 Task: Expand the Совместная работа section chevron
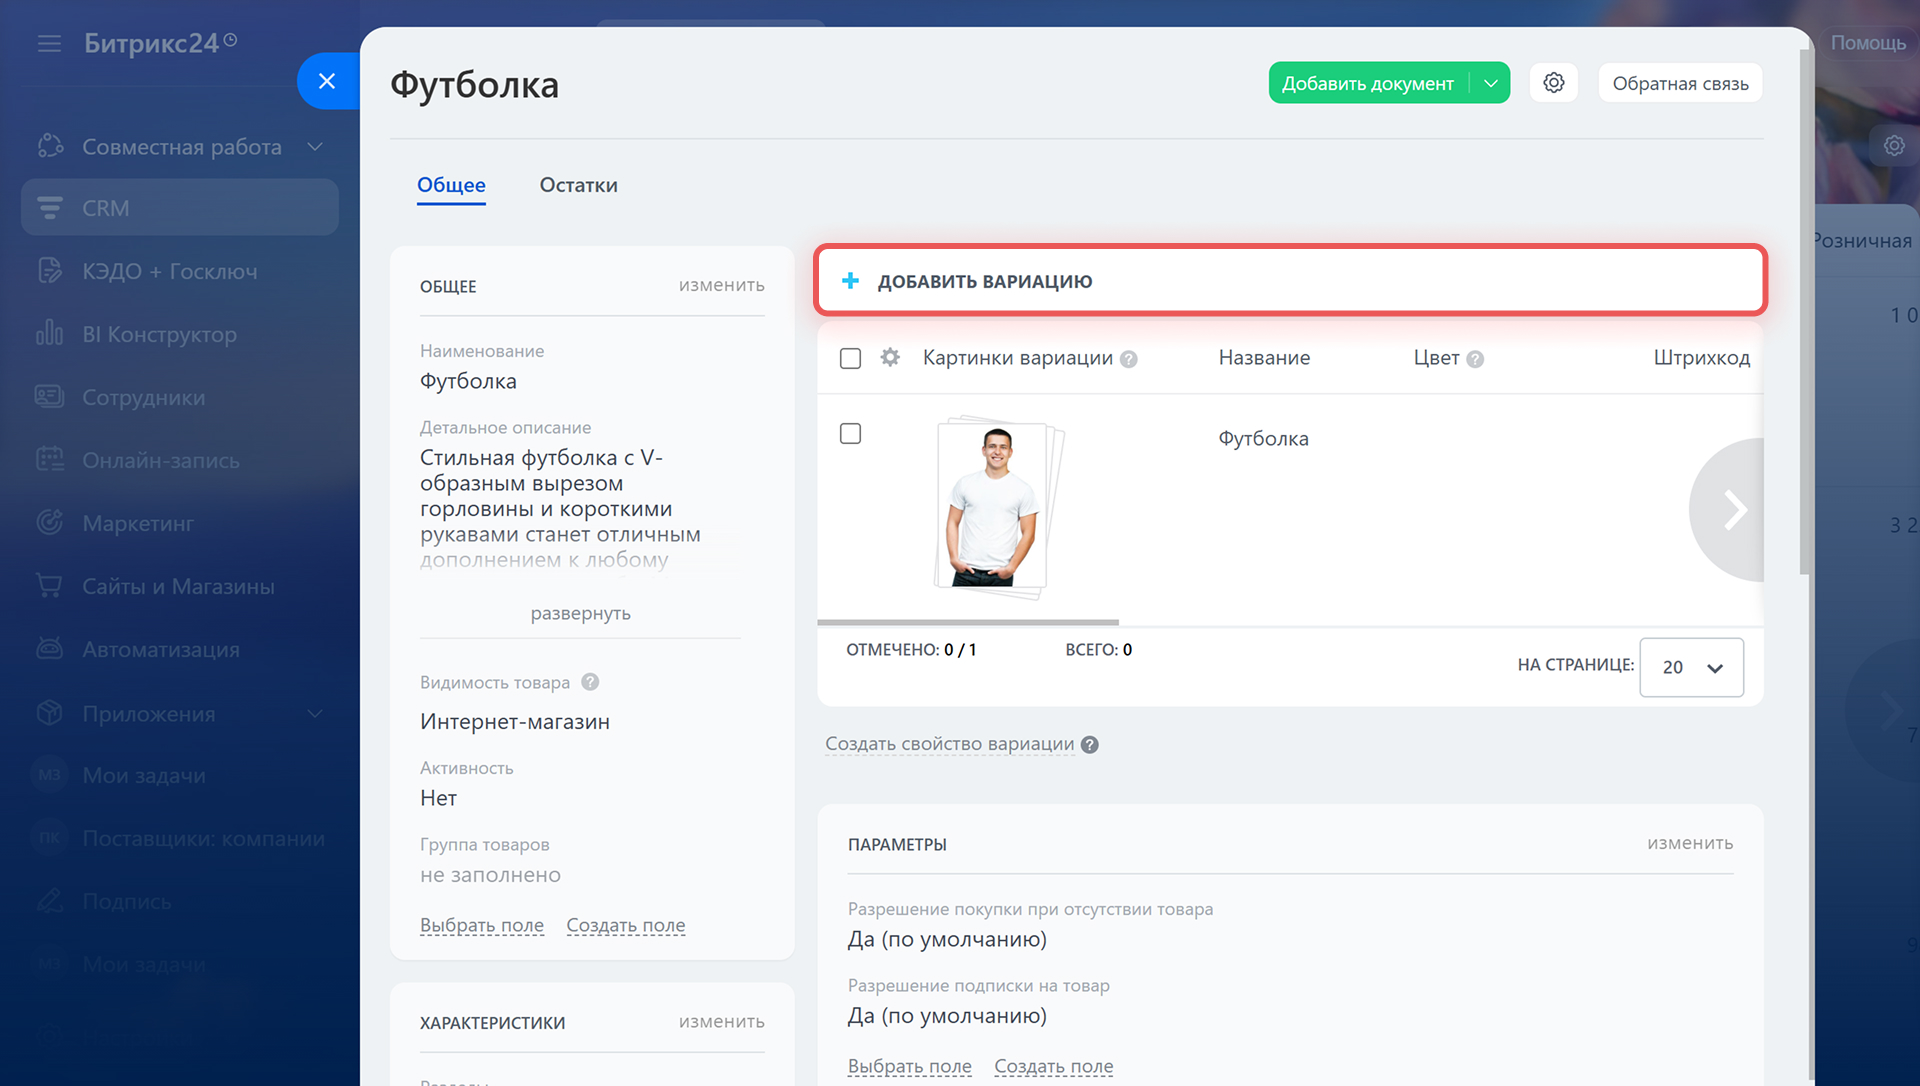pyautogui.click(x=315, y=146)
